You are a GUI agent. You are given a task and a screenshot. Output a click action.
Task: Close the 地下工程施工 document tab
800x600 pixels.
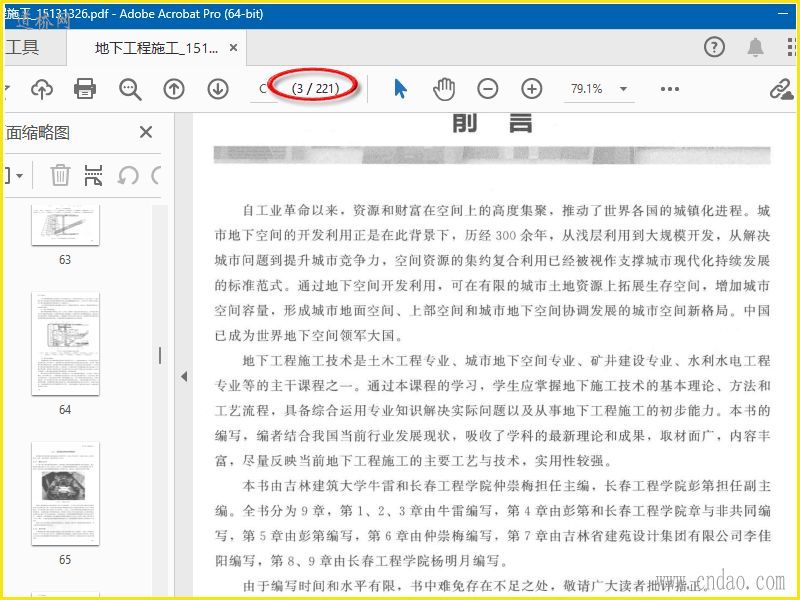tap(233, 47)
